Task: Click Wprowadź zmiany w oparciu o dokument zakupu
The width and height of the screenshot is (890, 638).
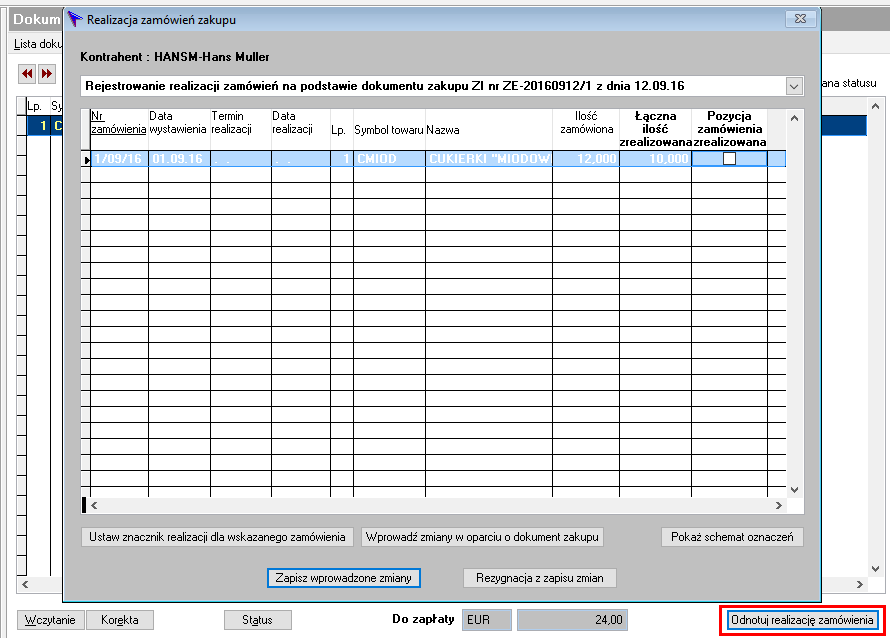Action: 482,537
